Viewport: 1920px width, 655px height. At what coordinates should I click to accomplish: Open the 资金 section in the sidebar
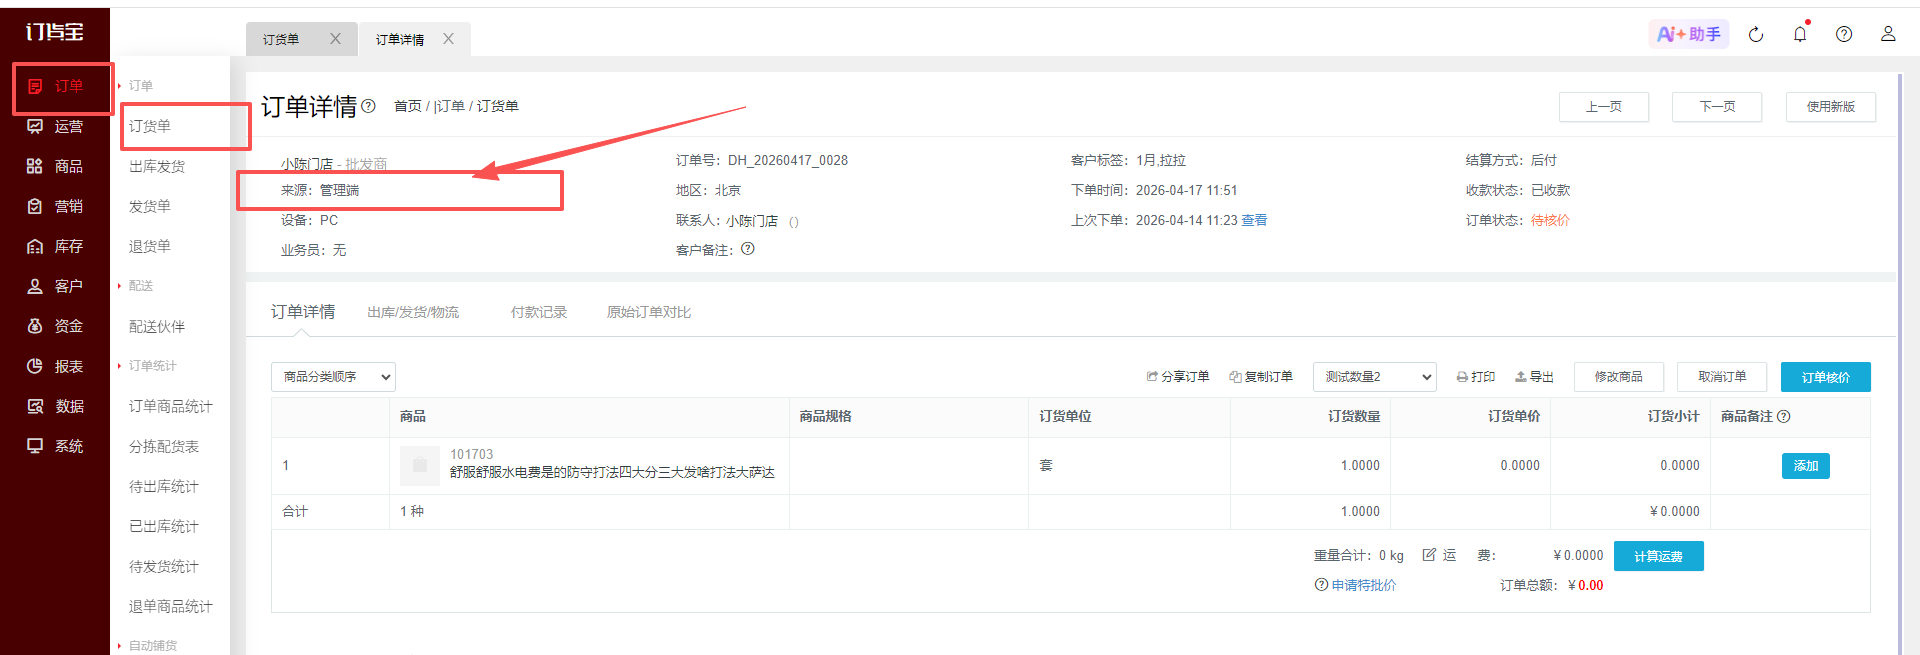pos(55,327)
